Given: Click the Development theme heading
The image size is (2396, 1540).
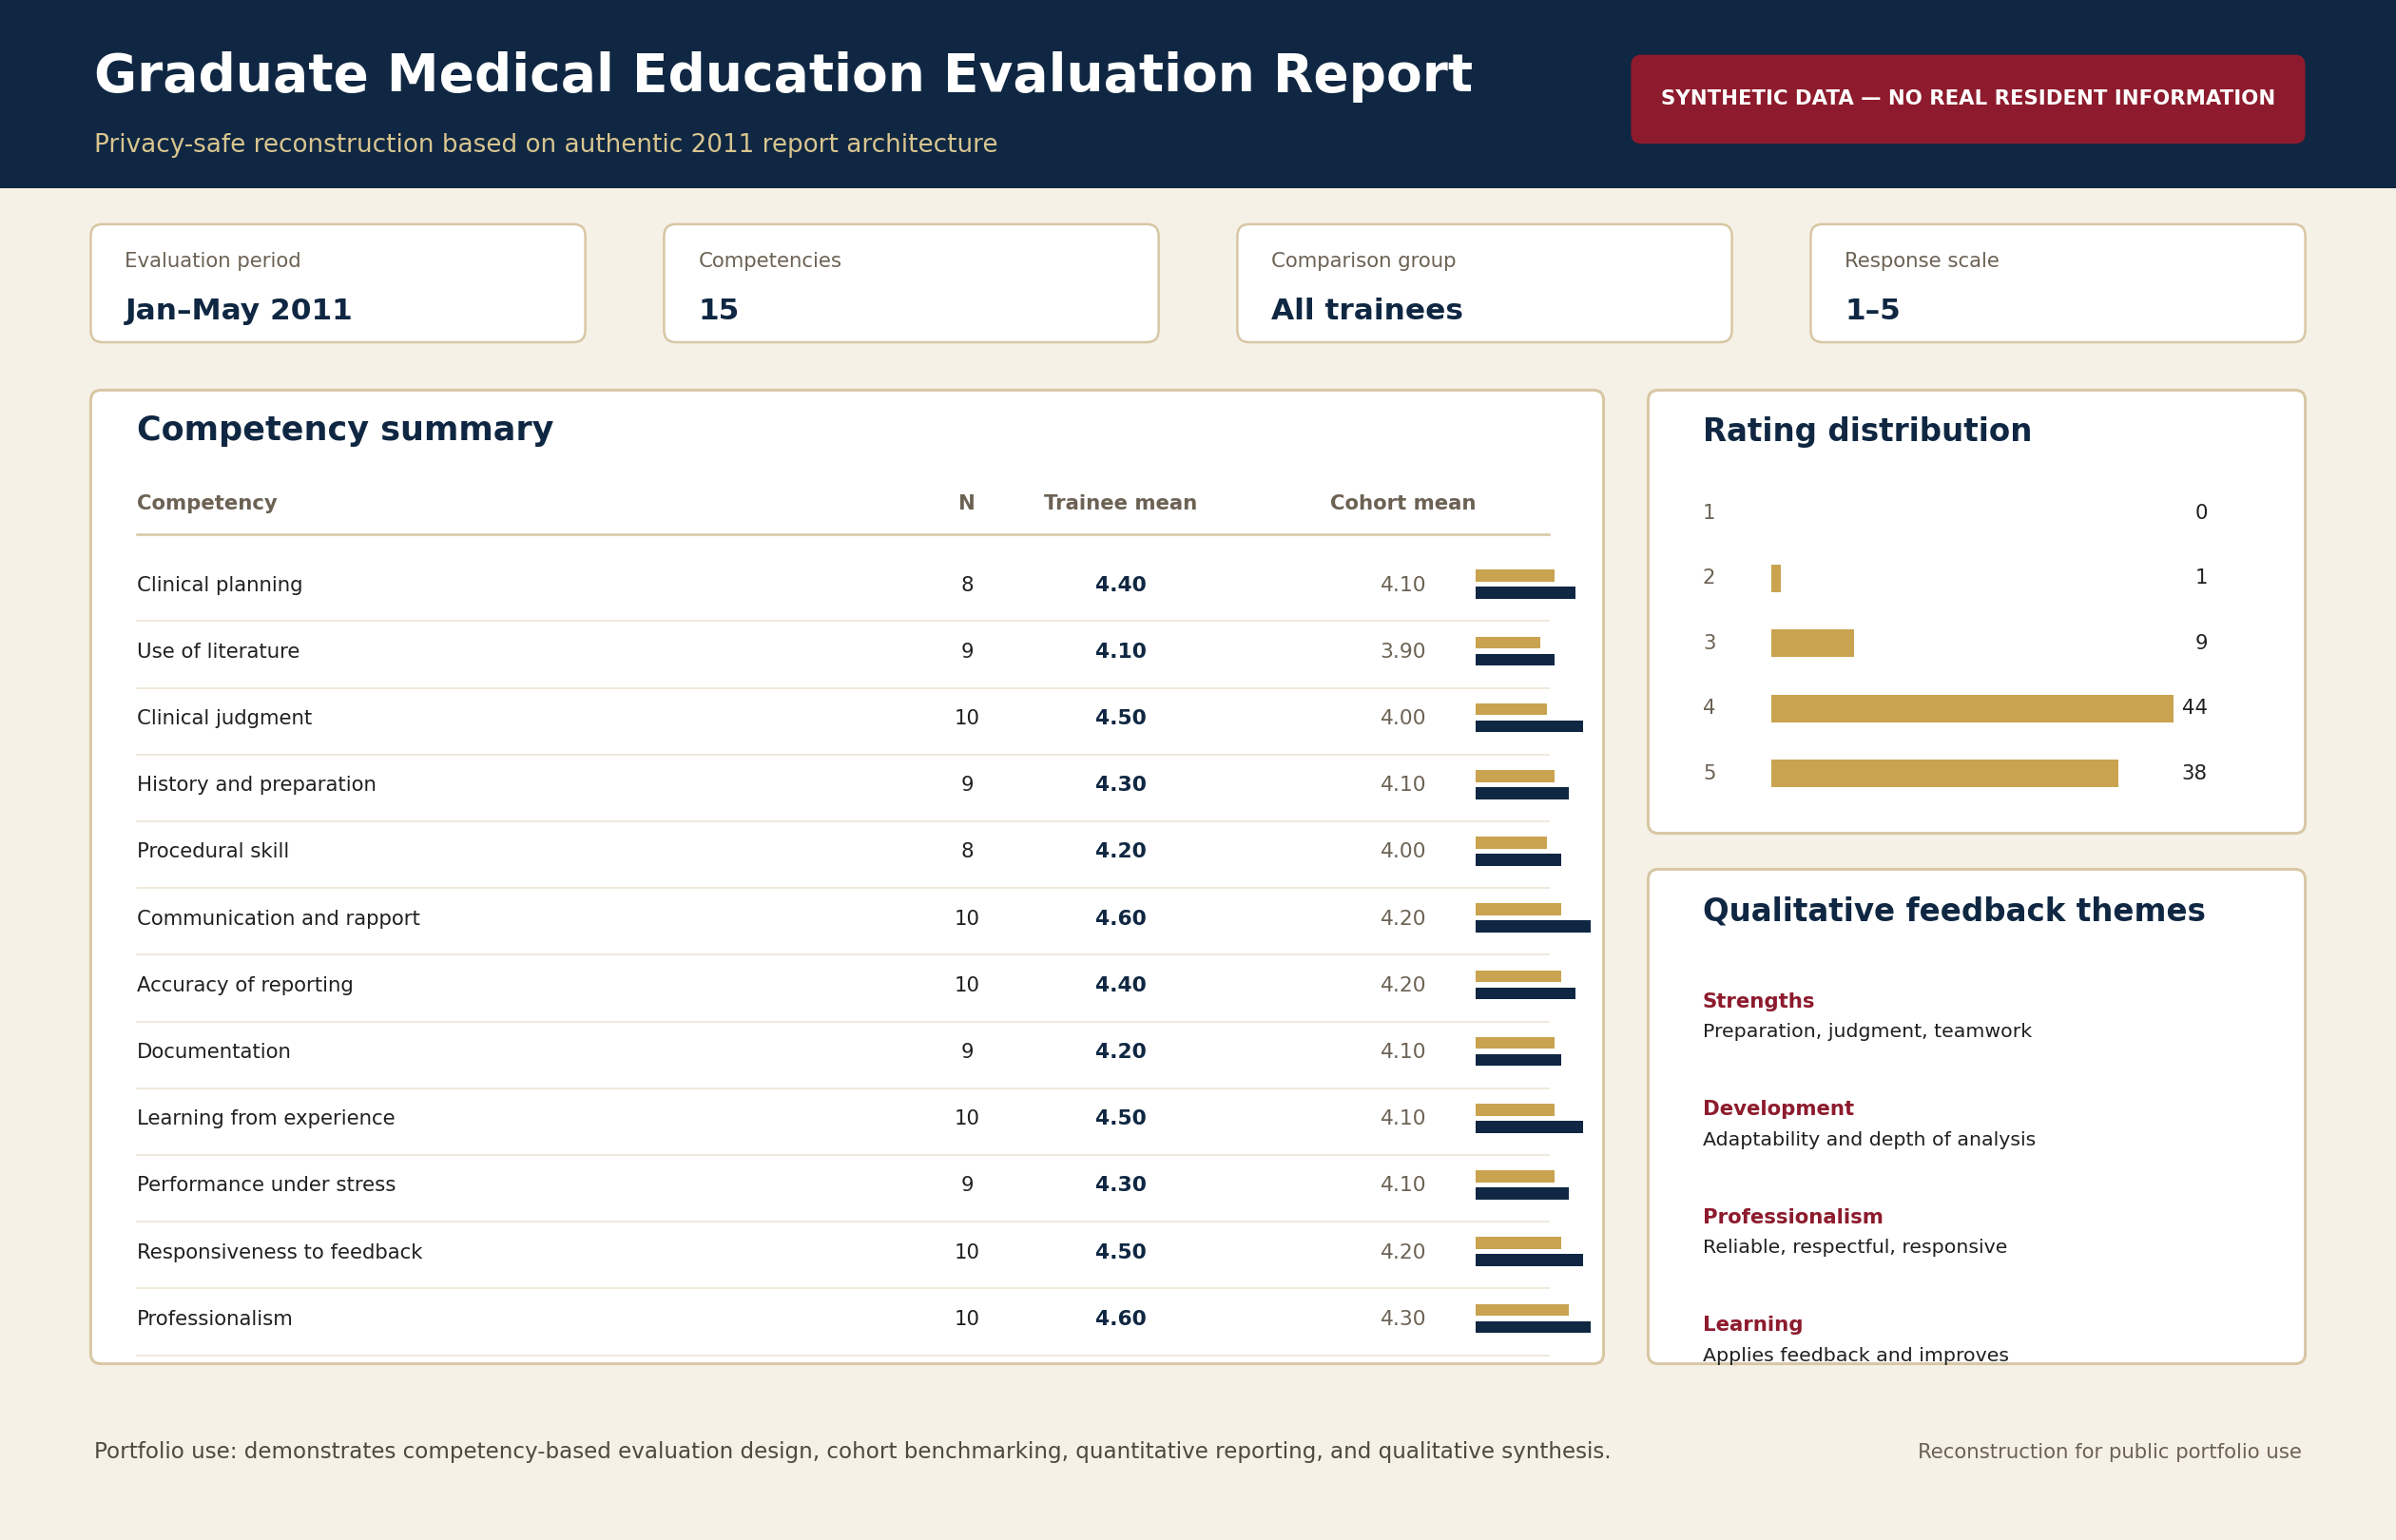Looking at the screenshot, I should (1778, 1109).
